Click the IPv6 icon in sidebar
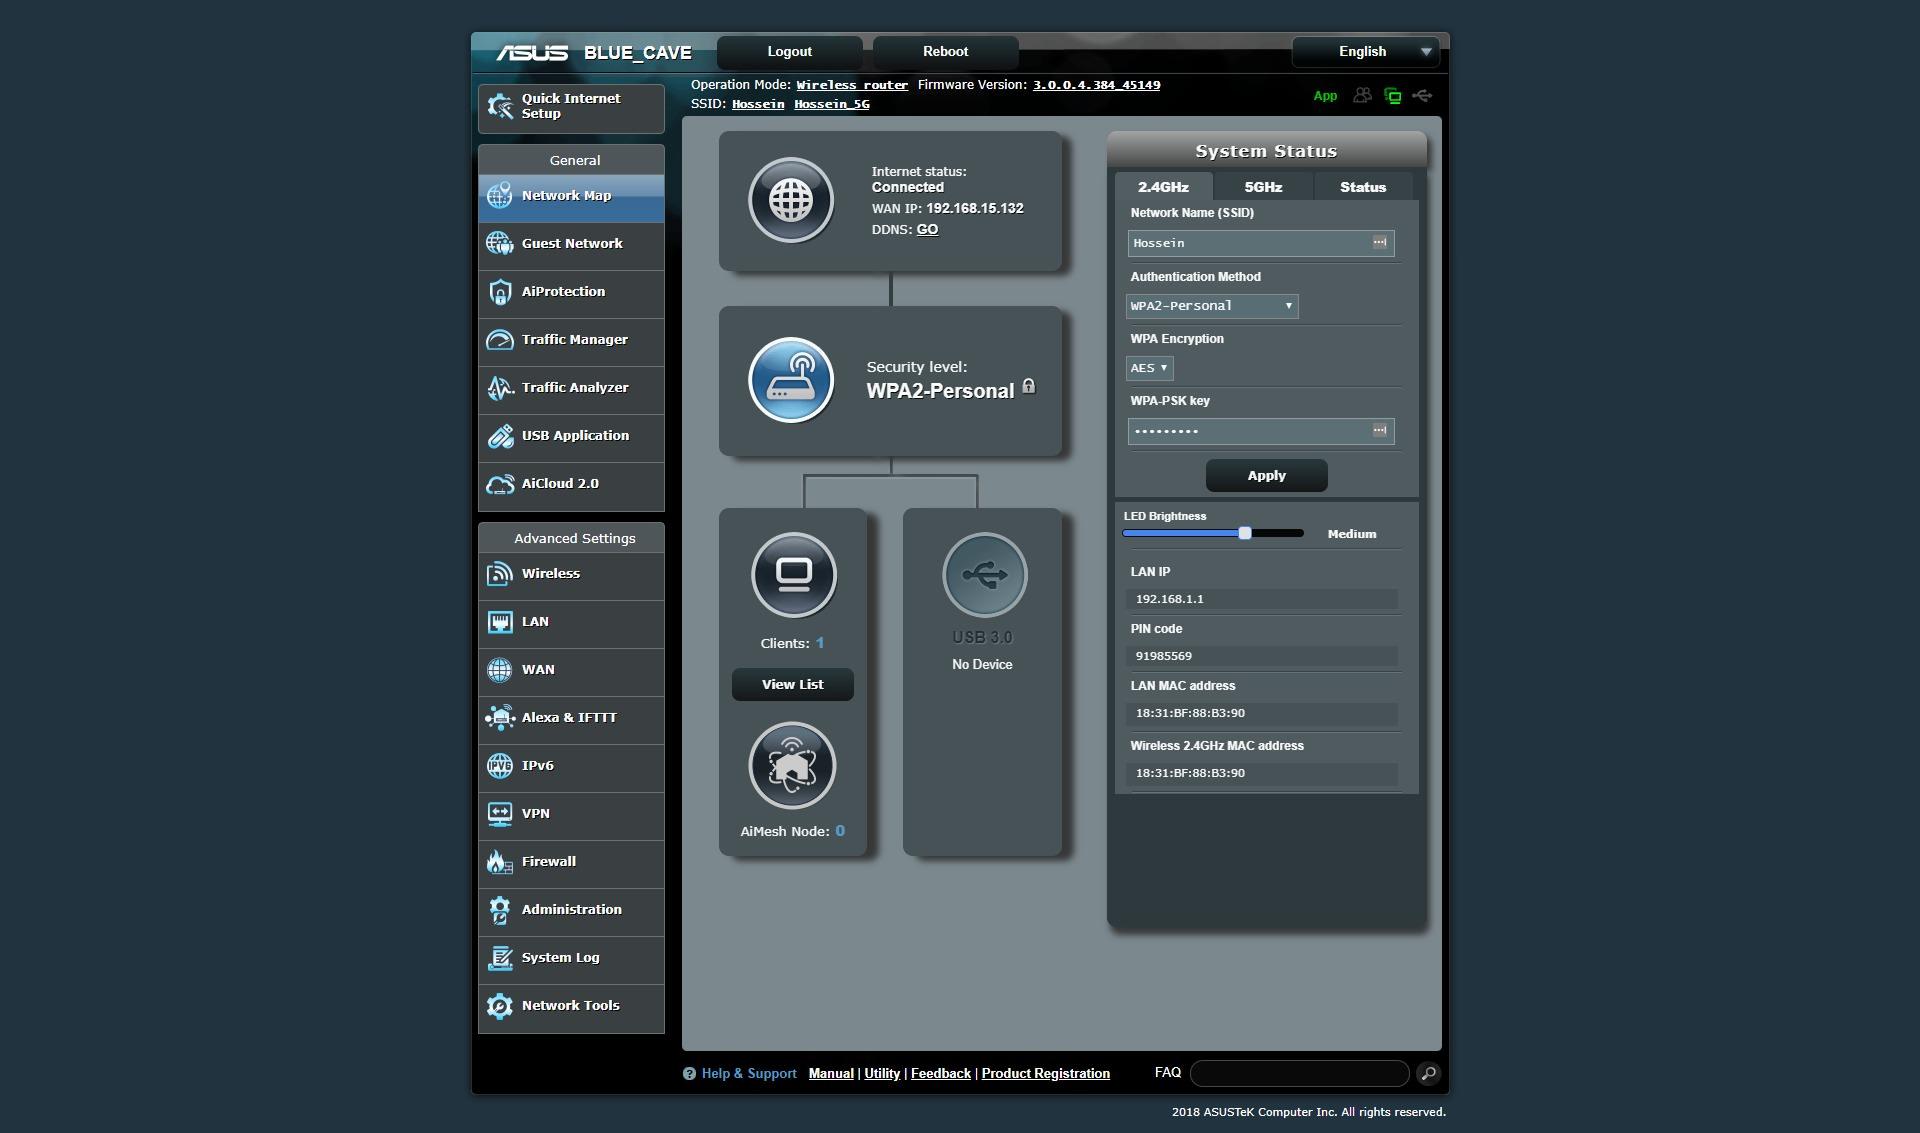Image resolution: width=1920 pixels, height=1133 pixels. click(500, 765)
